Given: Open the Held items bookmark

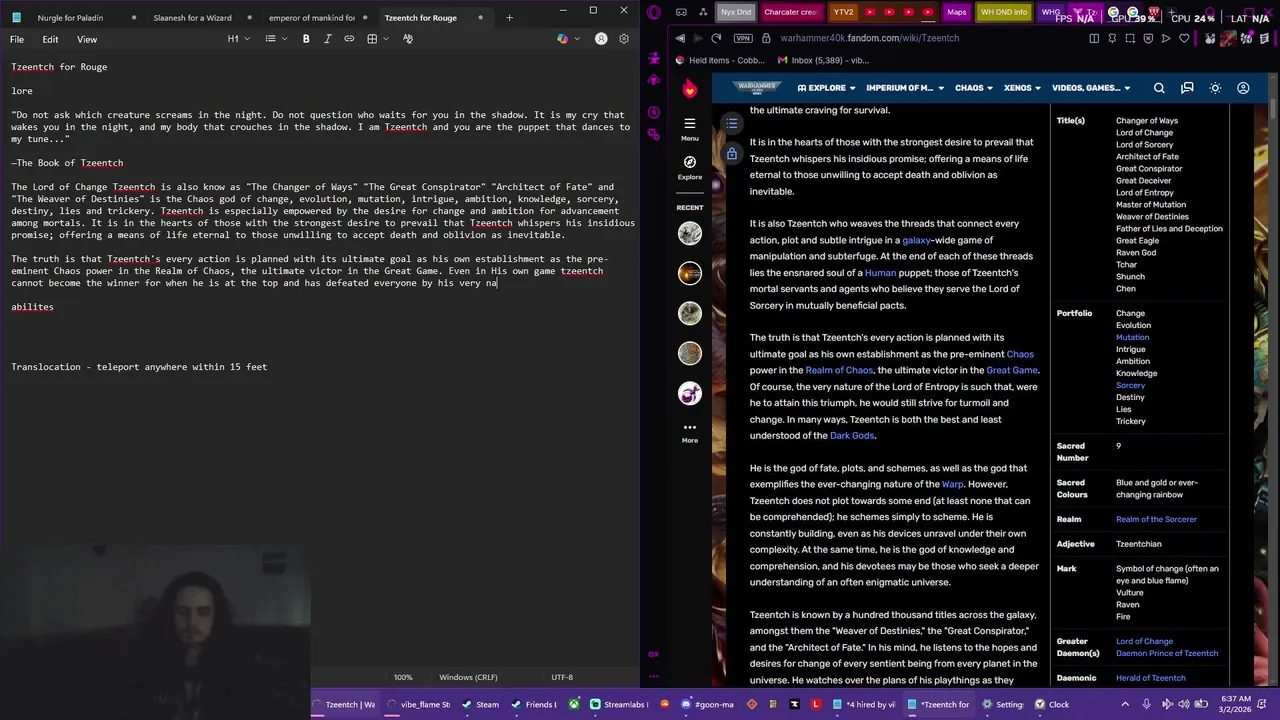Looking at the screenshot, I should click(720, 60).
